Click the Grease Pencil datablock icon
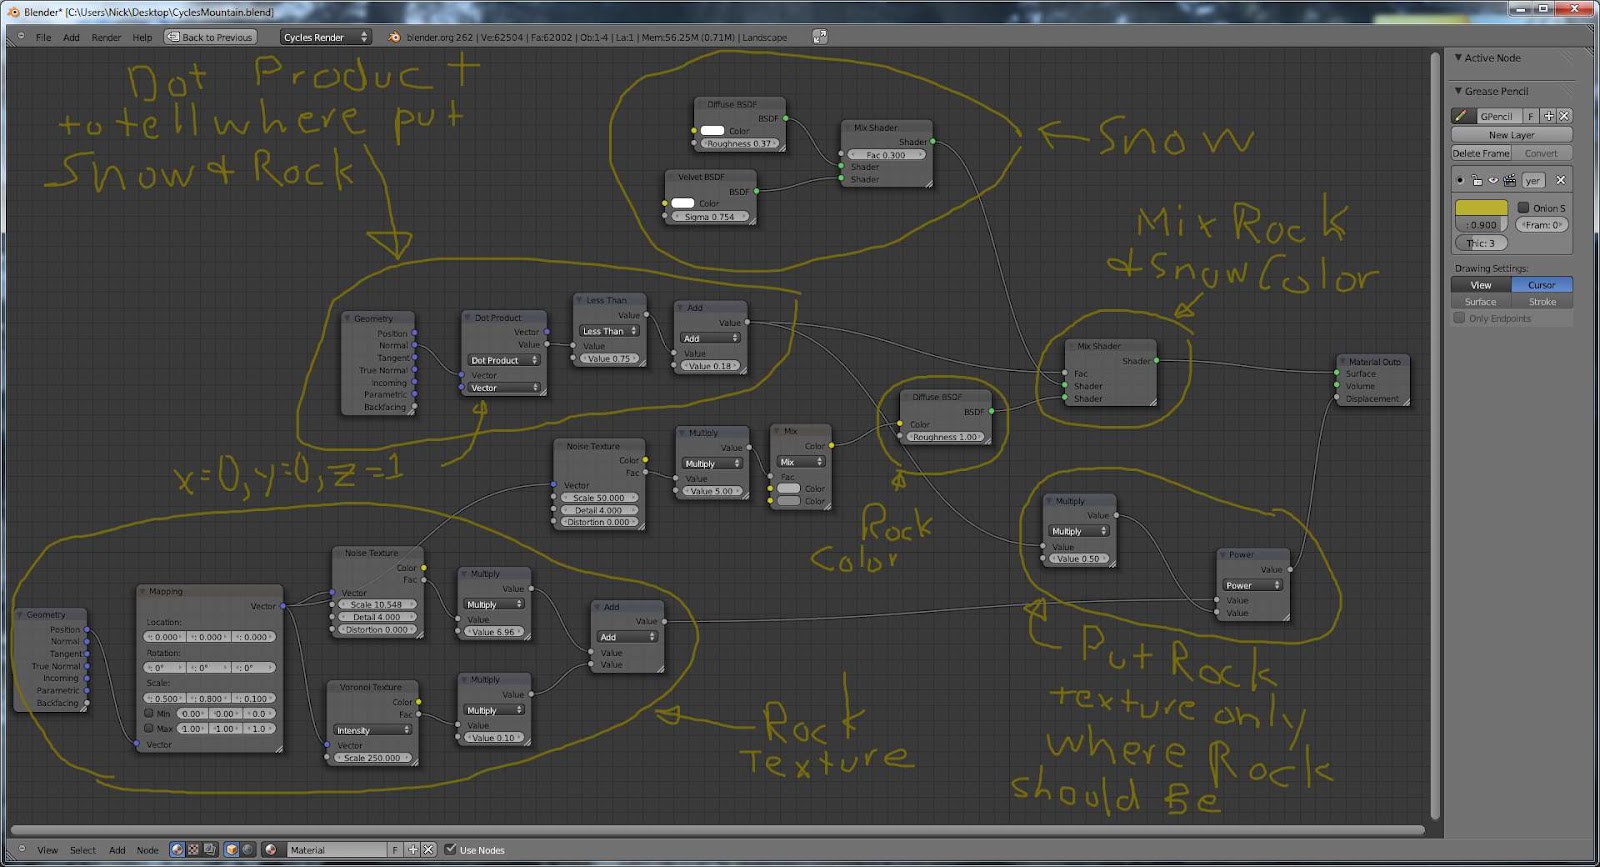Image resolution: width=1600 pixels, height=867 pixels. pyautogui.click(x=1461, y=116)
